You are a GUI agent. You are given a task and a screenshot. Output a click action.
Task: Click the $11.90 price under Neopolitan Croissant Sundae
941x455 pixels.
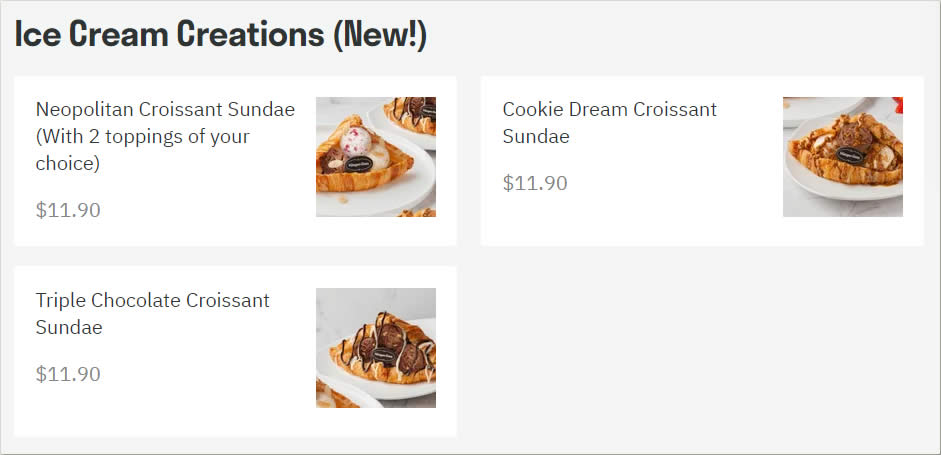(x=68, y=210)
